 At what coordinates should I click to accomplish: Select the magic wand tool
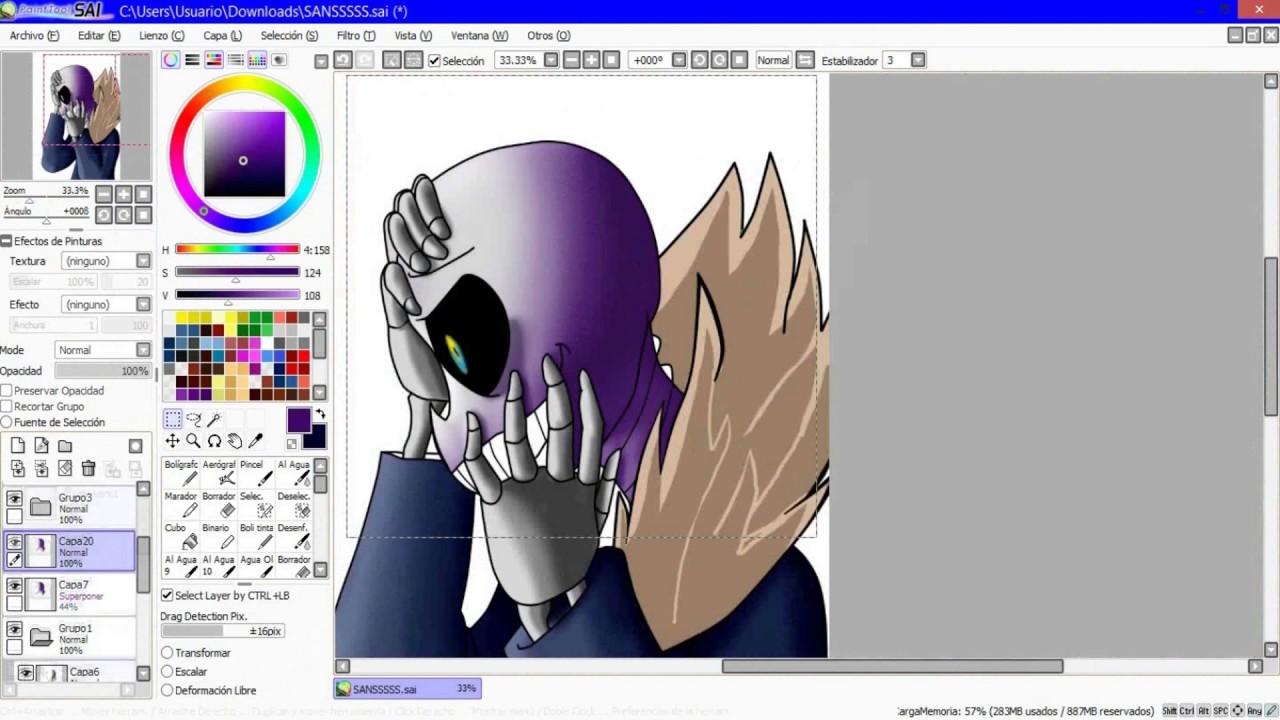[x=214, y=419]
